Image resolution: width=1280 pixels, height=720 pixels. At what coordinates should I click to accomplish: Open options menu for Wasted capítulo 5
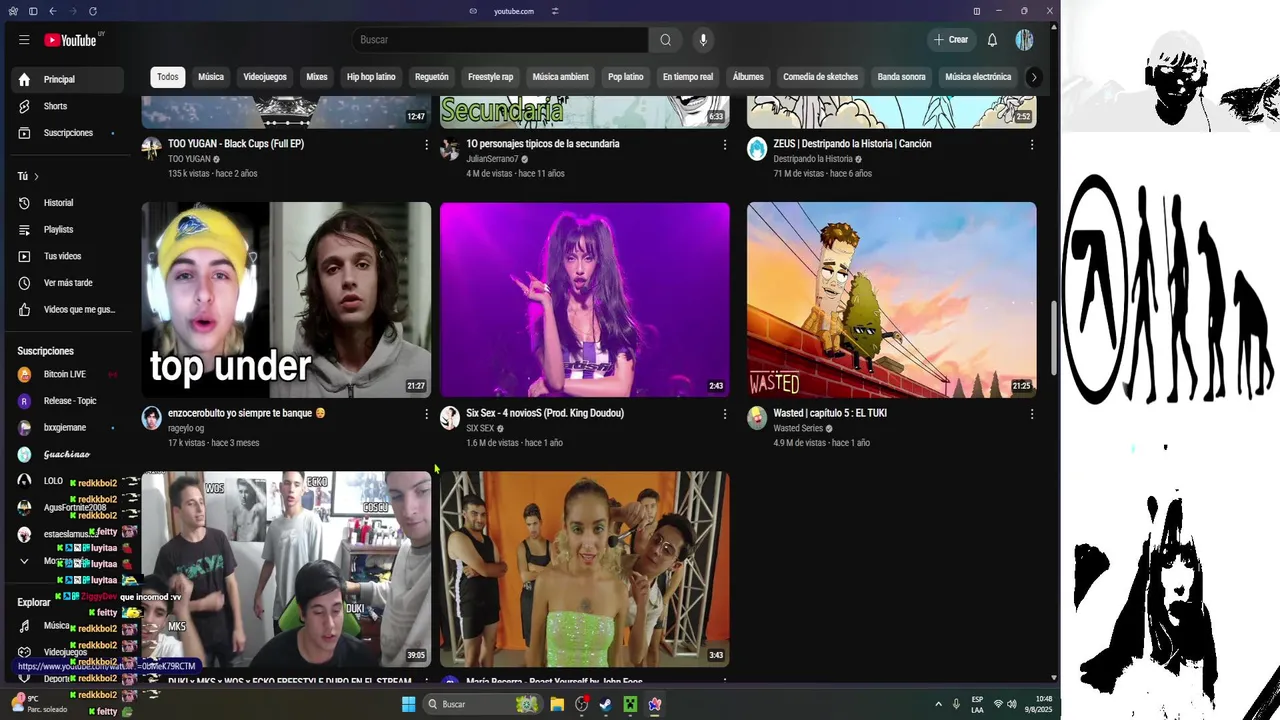[x=1032, y=414]
